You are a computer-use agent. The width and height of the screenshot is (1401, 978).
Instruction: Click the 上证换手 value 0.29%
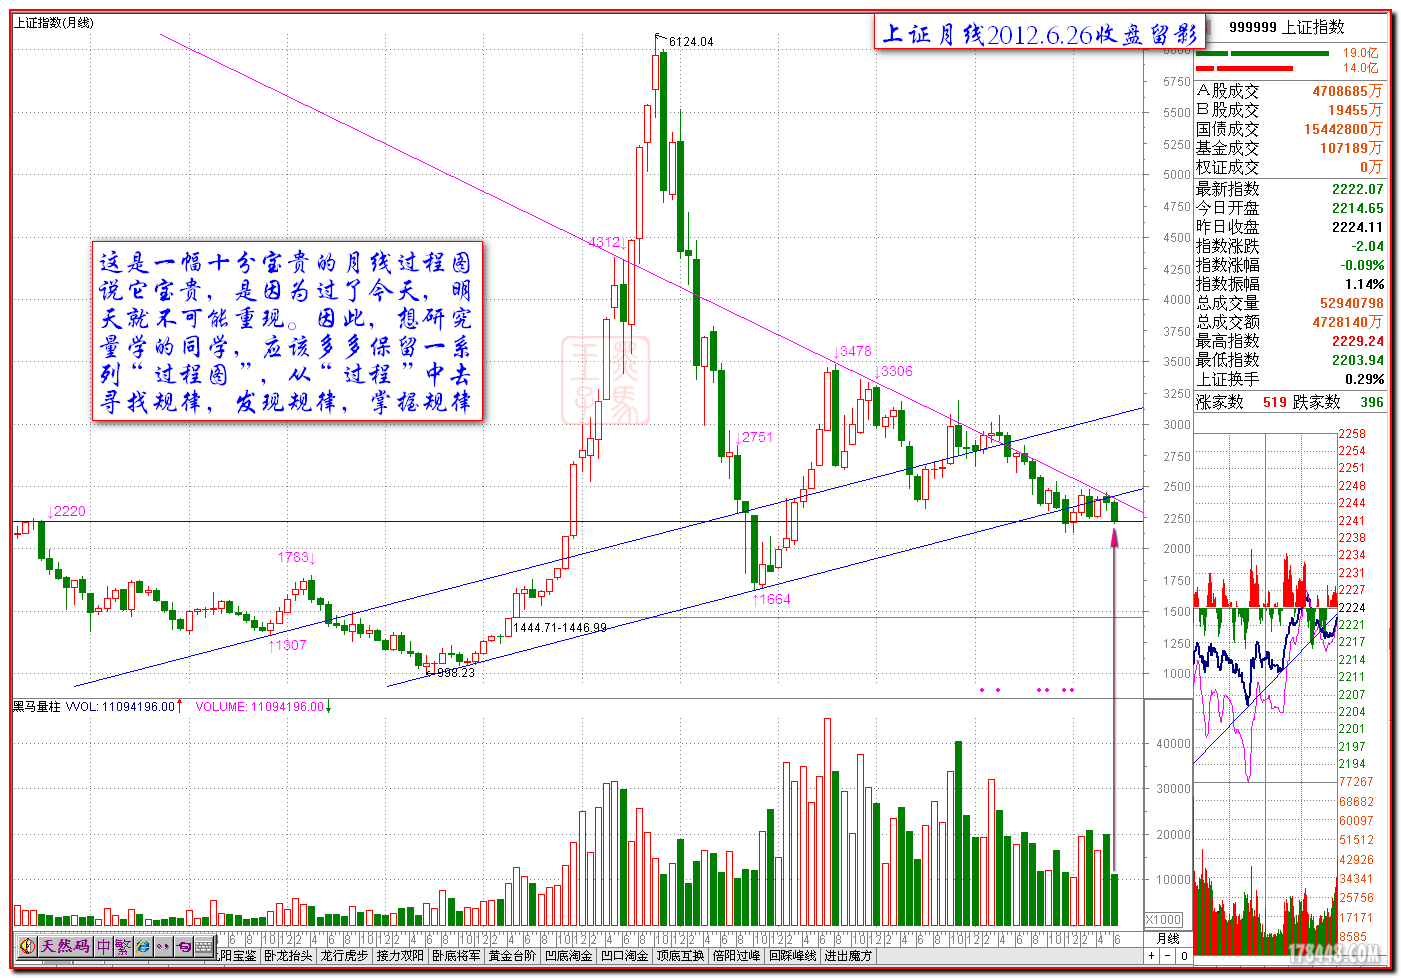pos(1364,379)
